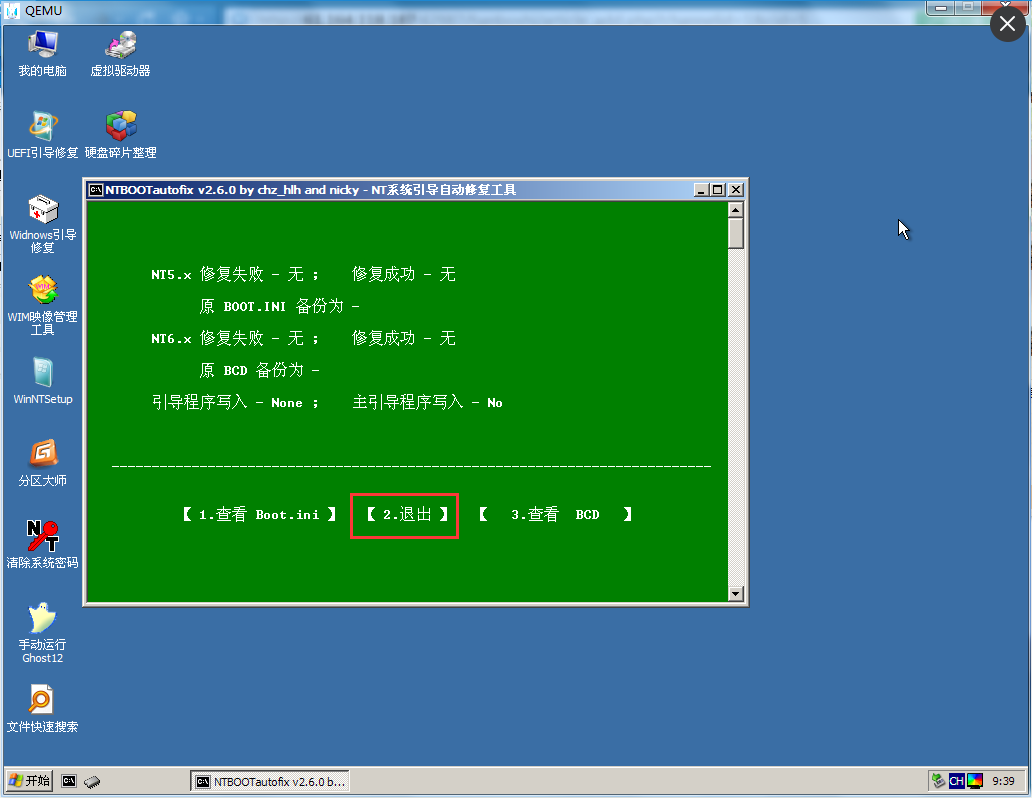
Task: Open 手动运行 Ghost12 desktop icon
Action: pyautogui.click(x=42, y=620)
